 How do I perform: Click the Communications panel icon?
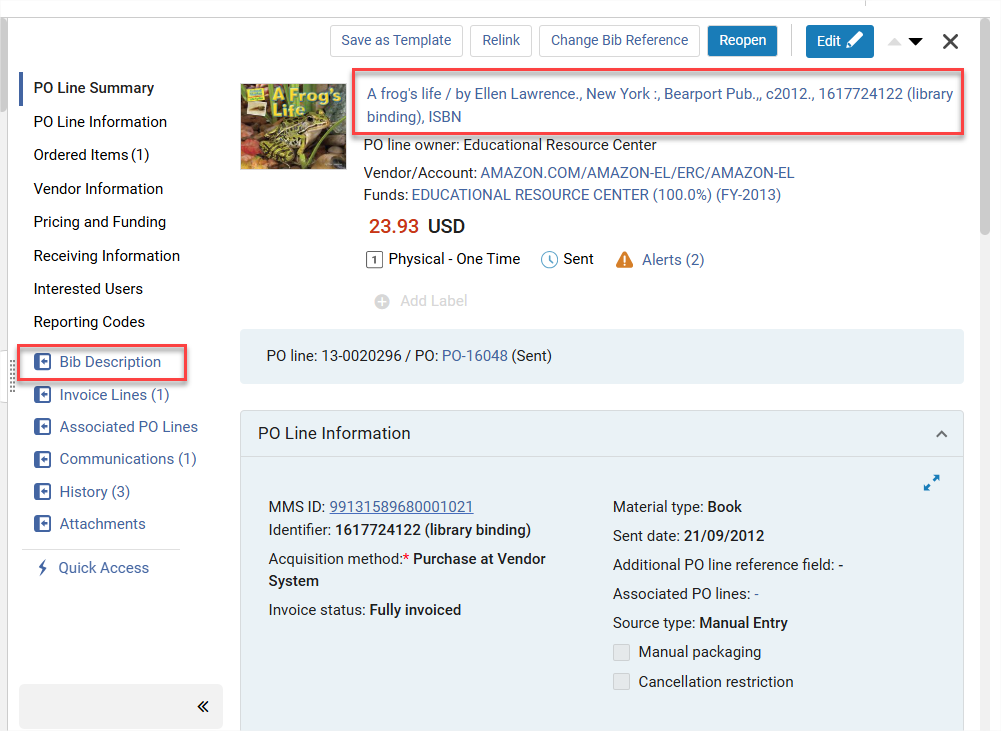tap(42, 459)
